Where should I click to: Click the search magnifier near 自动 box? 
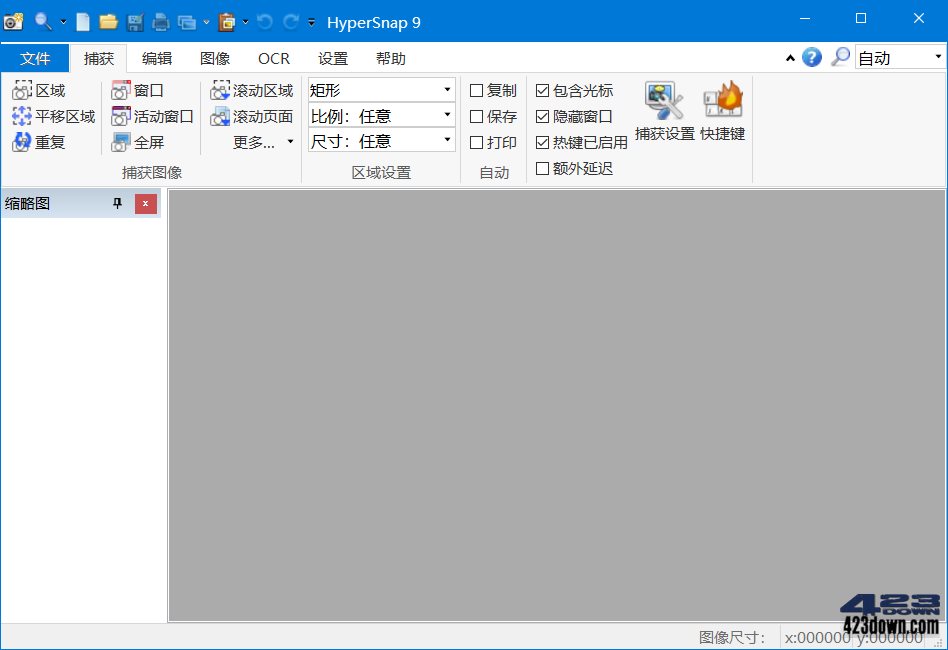coord(840,57)
